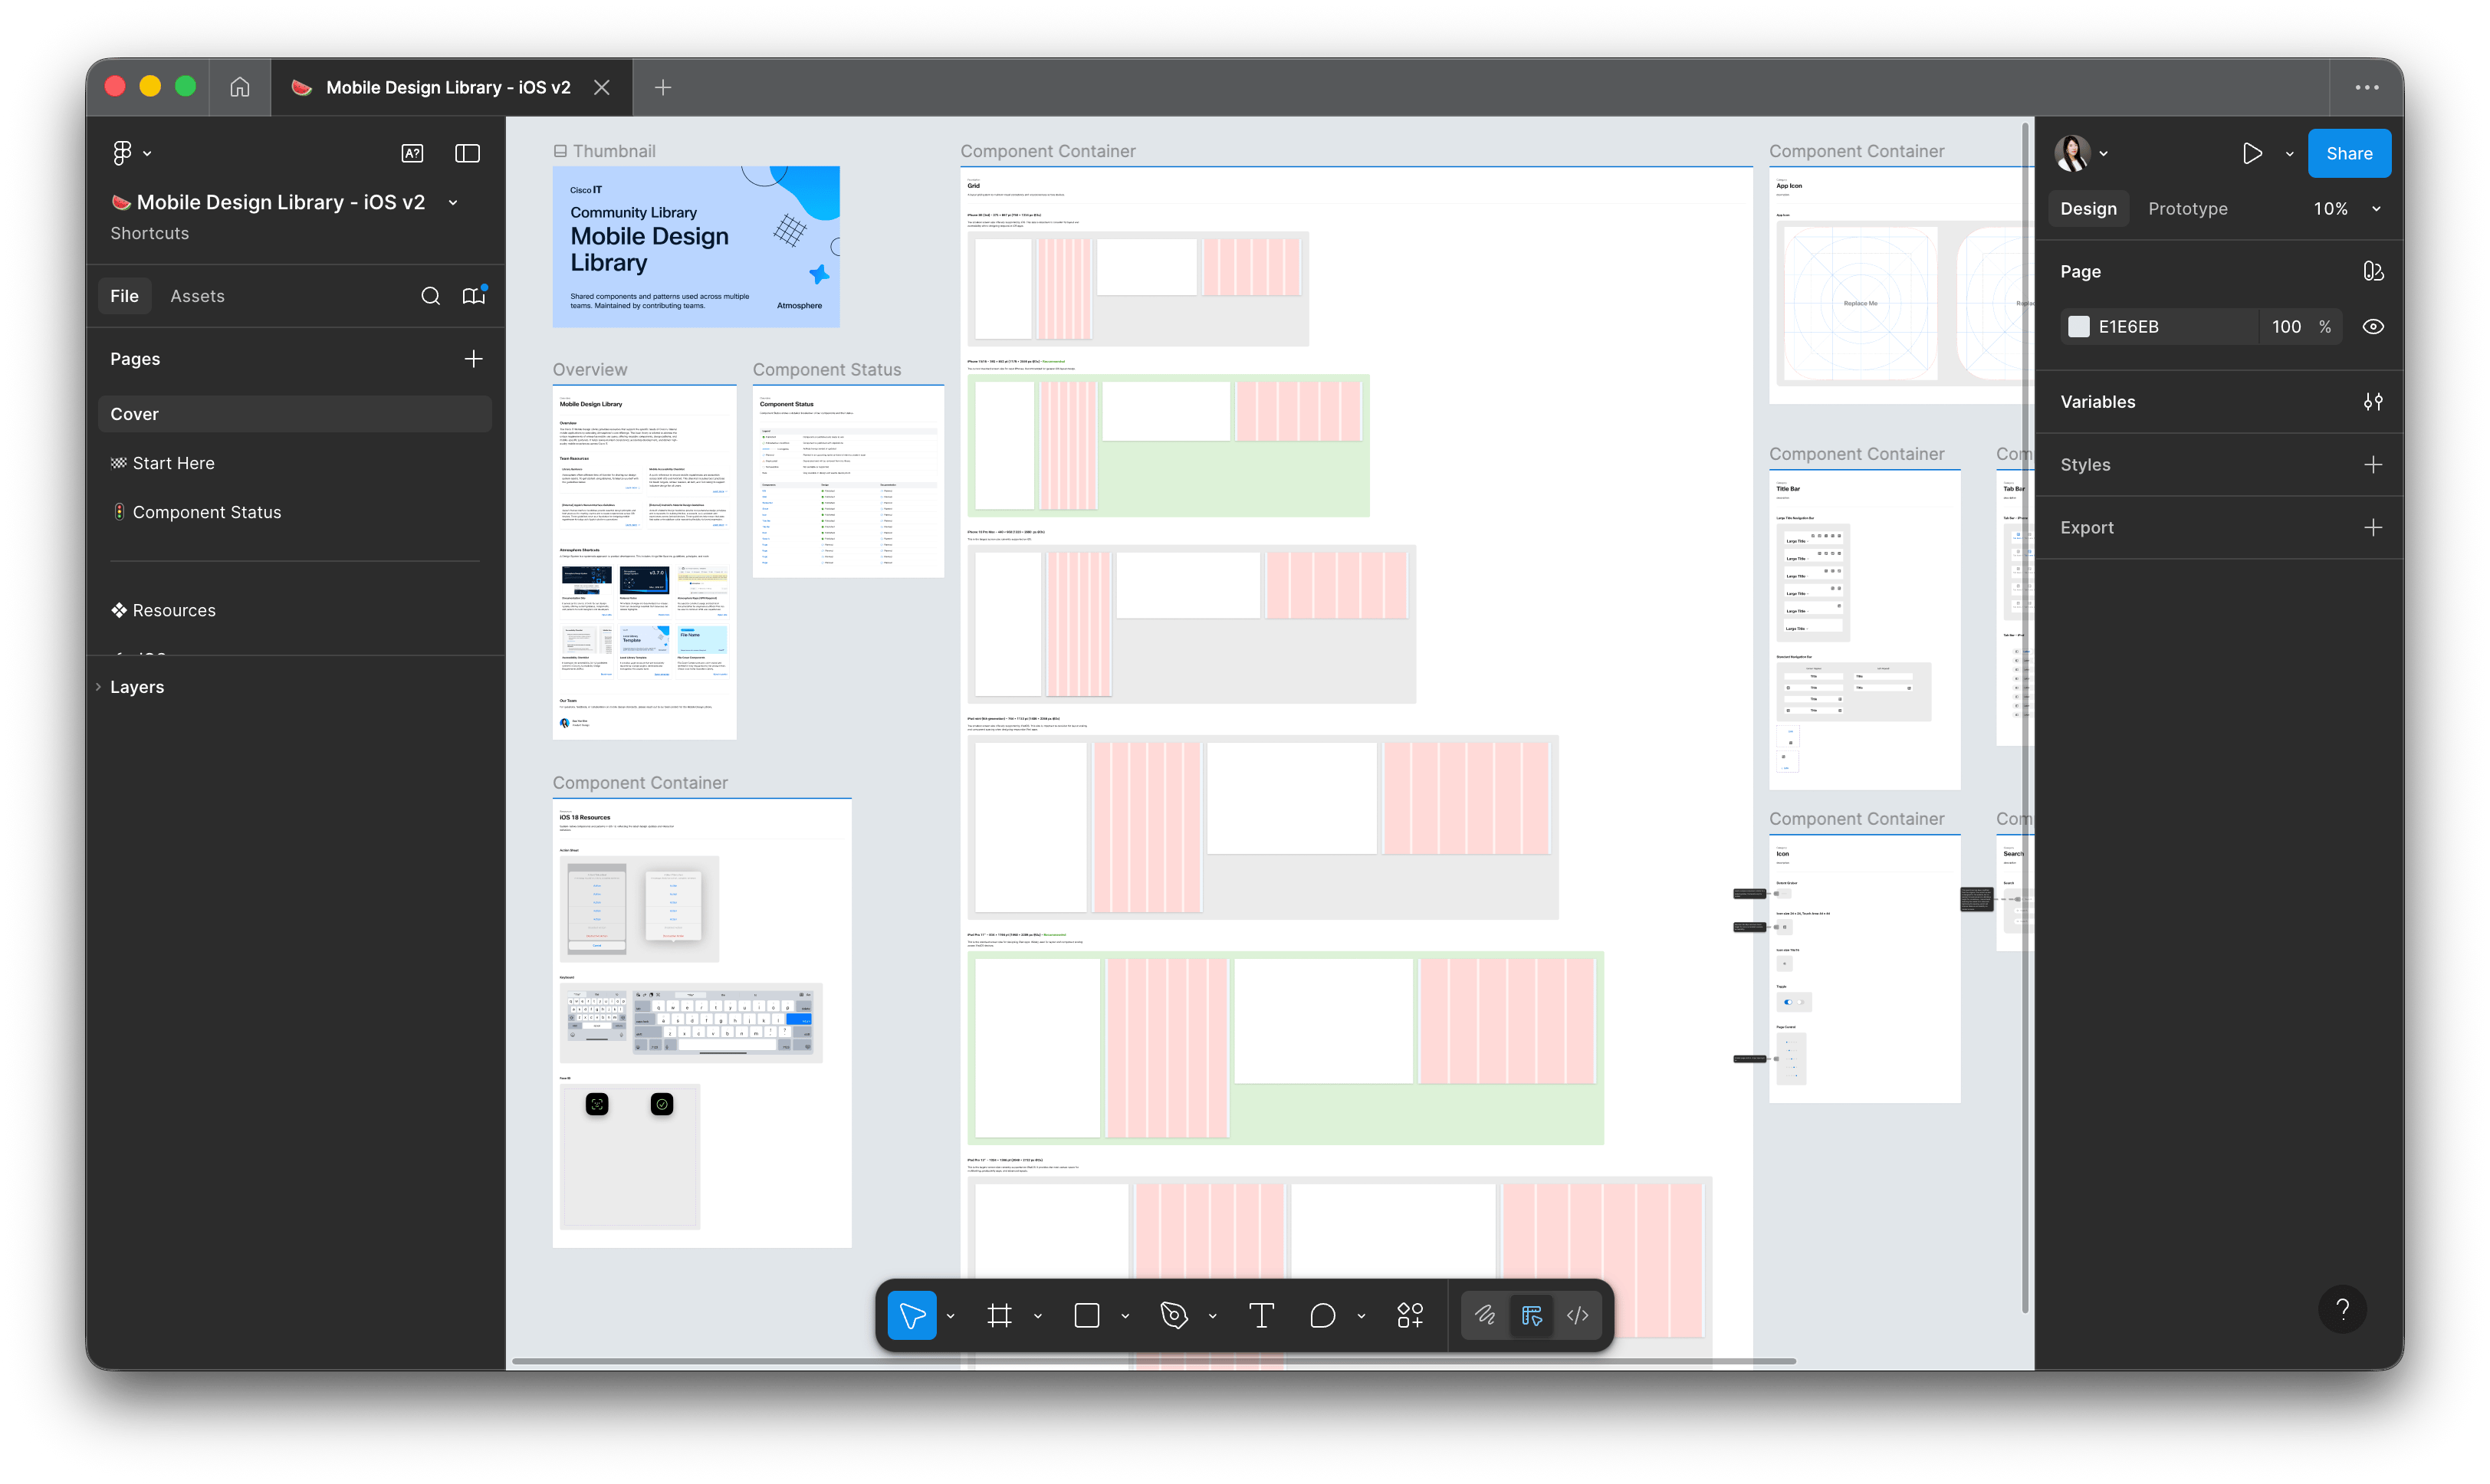This screenshot has width=2490, height=1484.
Task: Select the Pen tool
Action: click(x=1173, y=1315)
